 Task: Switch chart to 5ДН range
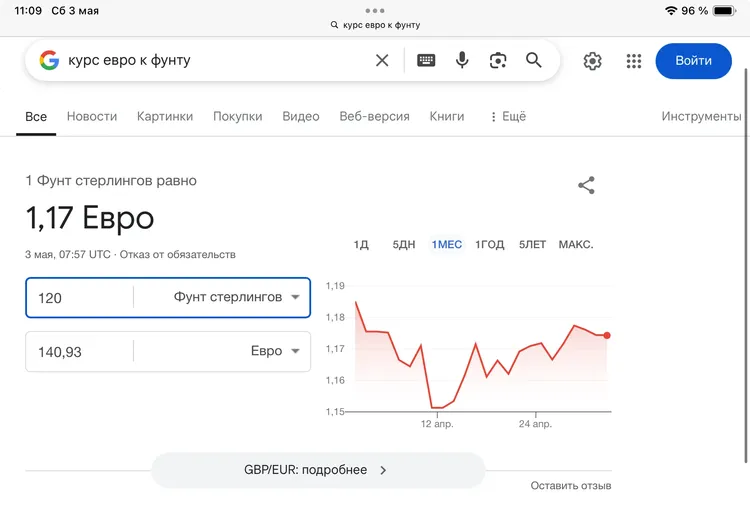click(x=404, y=245)
